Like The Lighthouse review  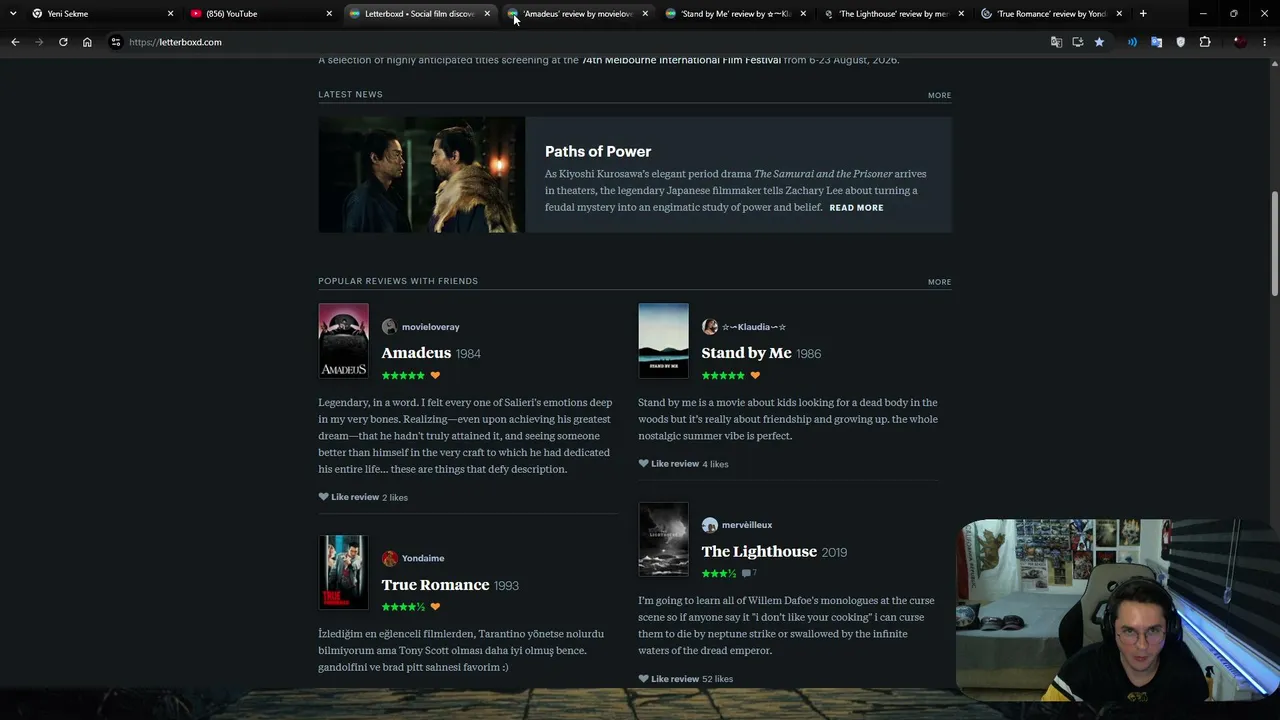(x=668, y=679)
